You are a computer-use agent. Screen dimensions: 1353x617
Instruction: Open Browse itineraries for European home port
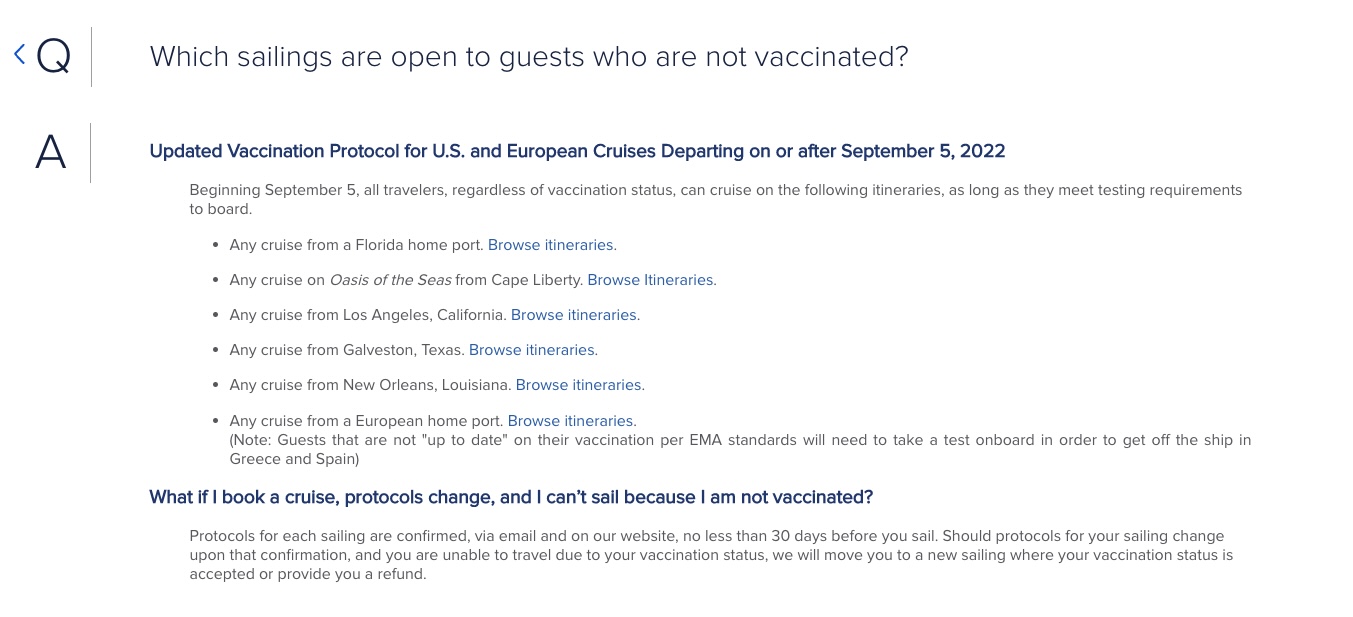click(572, 421)
